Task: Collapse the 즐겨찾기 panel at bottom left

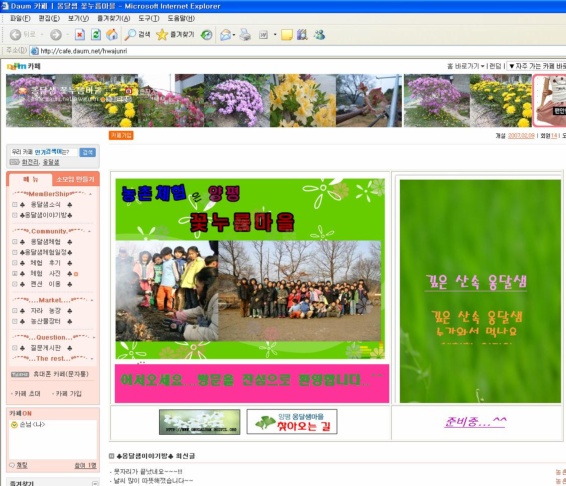Action: (x=95, y=483)
